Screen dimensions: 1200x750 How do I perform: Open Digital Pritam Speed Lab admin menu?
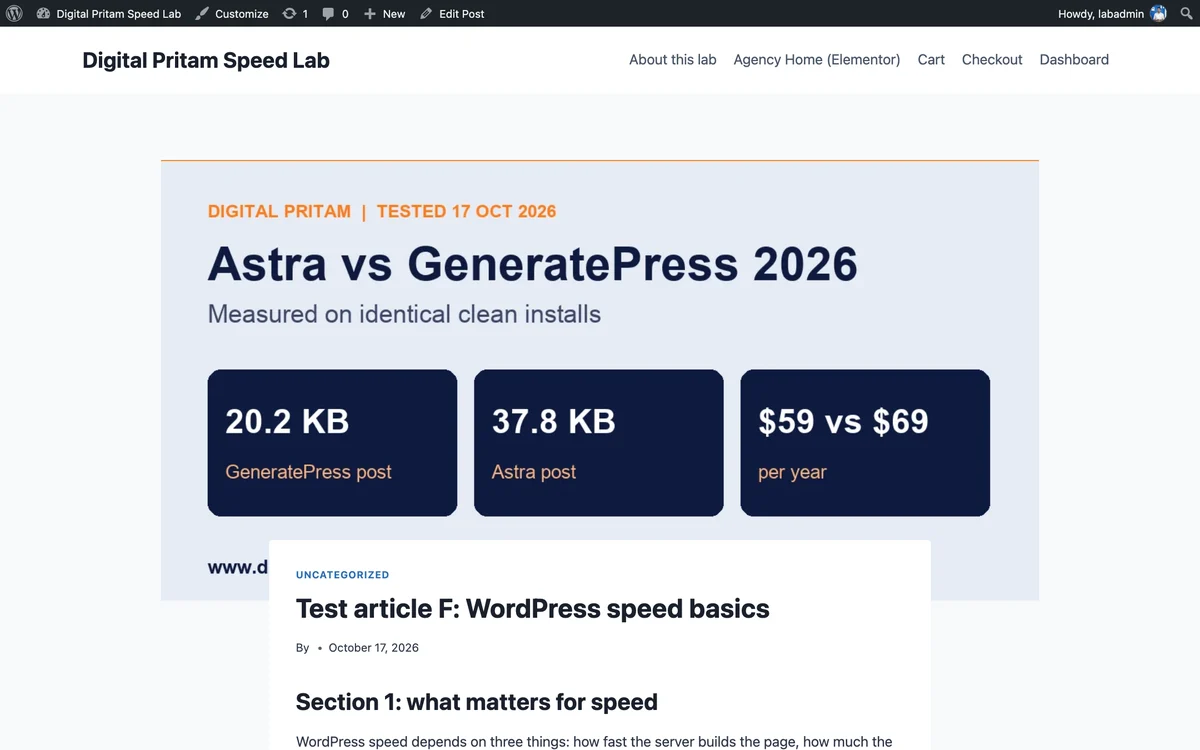[109, 14]
